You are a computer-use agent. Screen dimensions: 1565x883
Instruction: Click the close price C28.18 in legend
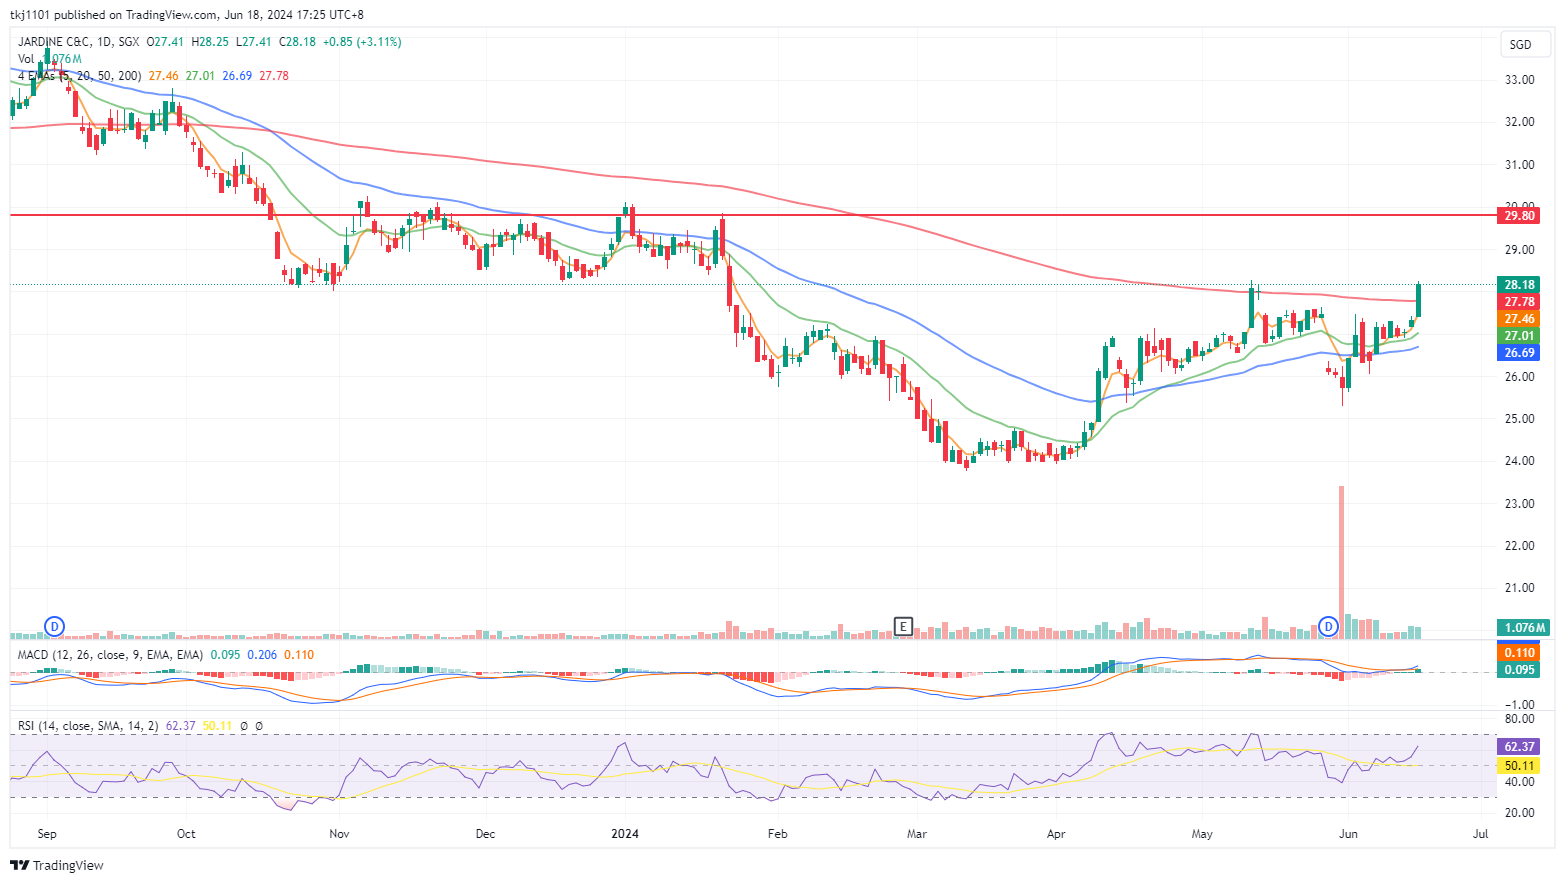297,42
